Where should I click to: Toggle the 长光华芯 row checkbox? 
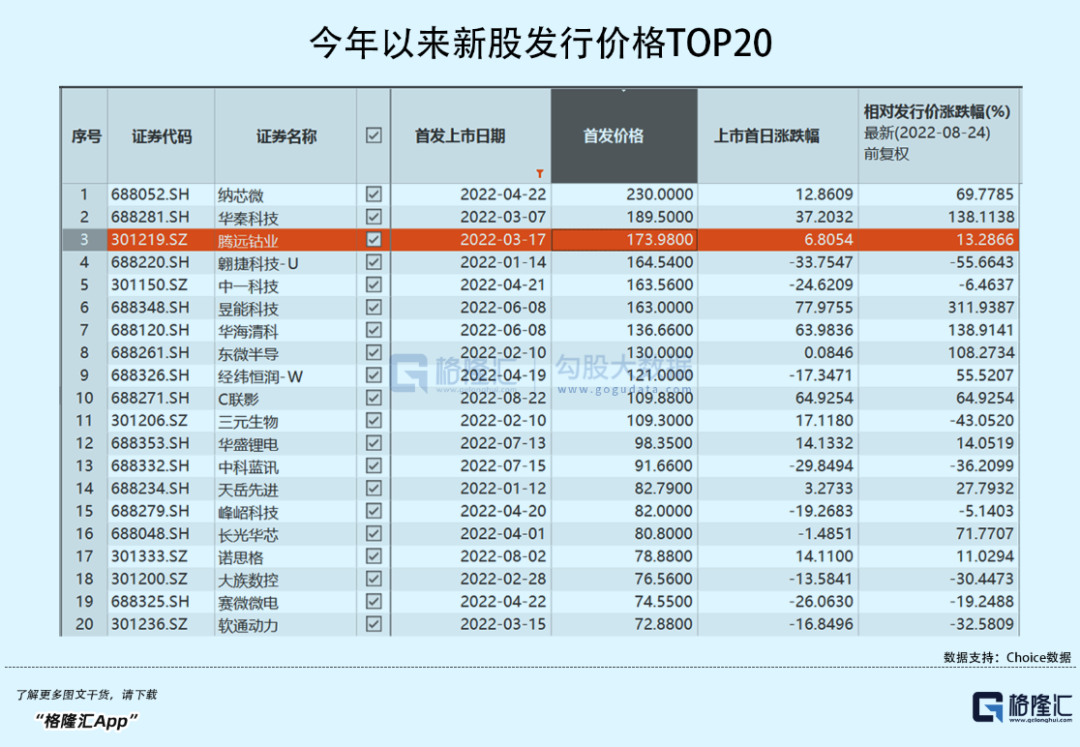click(x=373, y=534)
